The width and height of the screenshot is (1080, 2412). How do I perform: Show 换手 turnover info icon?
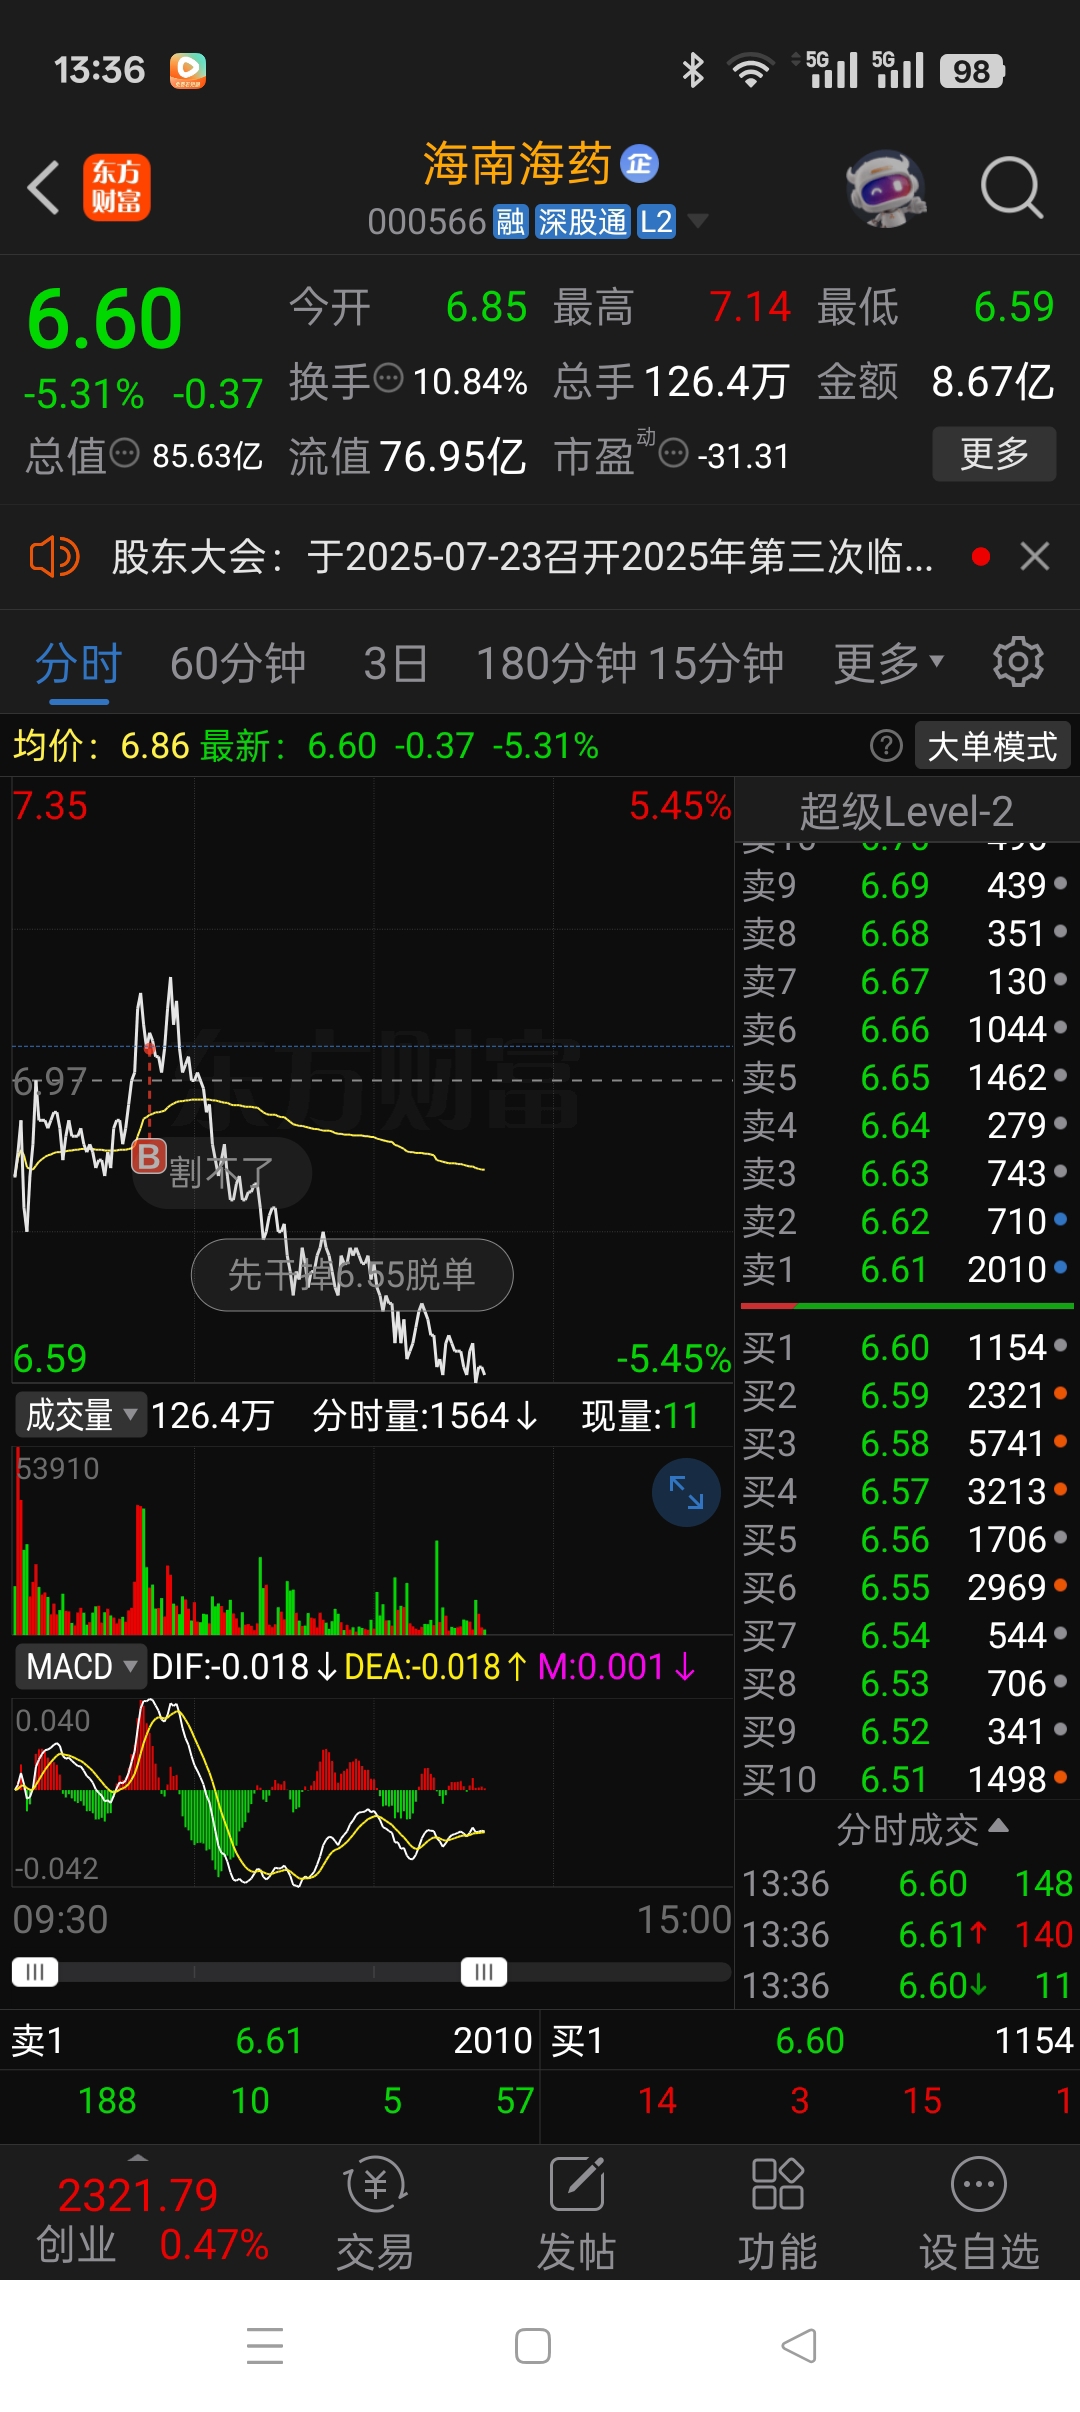388,378
